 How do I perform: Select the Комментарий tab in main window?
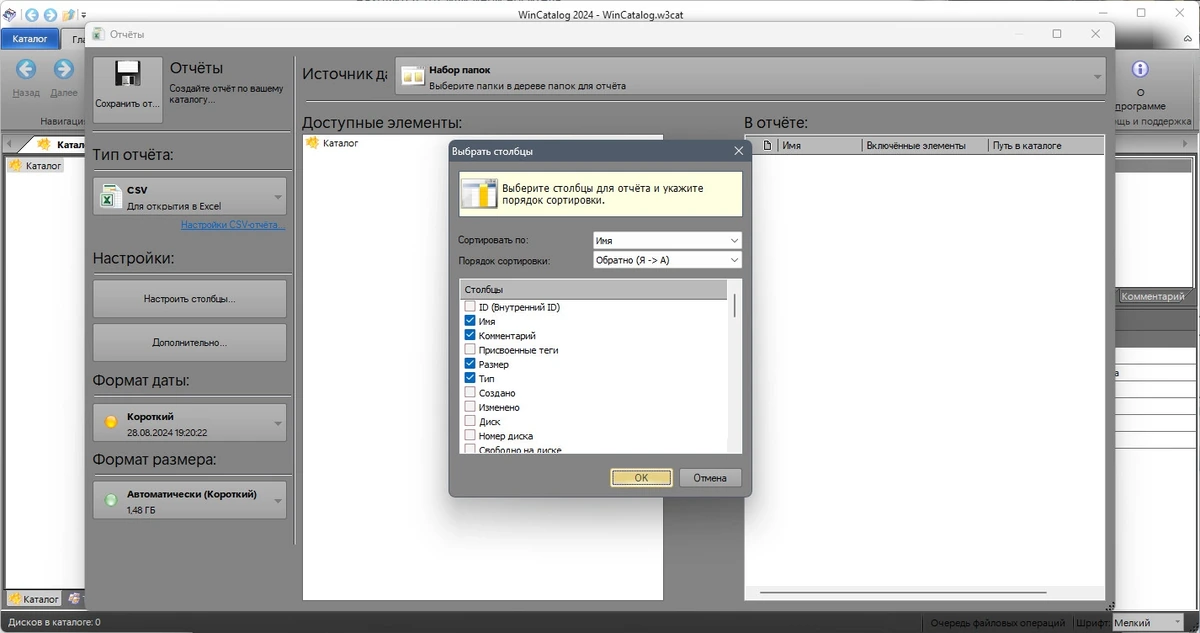tap(1153, 297)
